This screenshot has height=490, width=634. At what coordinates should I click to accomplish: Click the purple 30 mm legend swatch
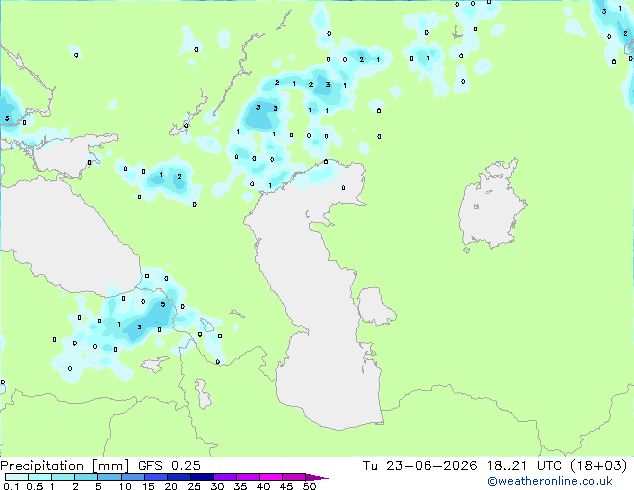point(225,477)
